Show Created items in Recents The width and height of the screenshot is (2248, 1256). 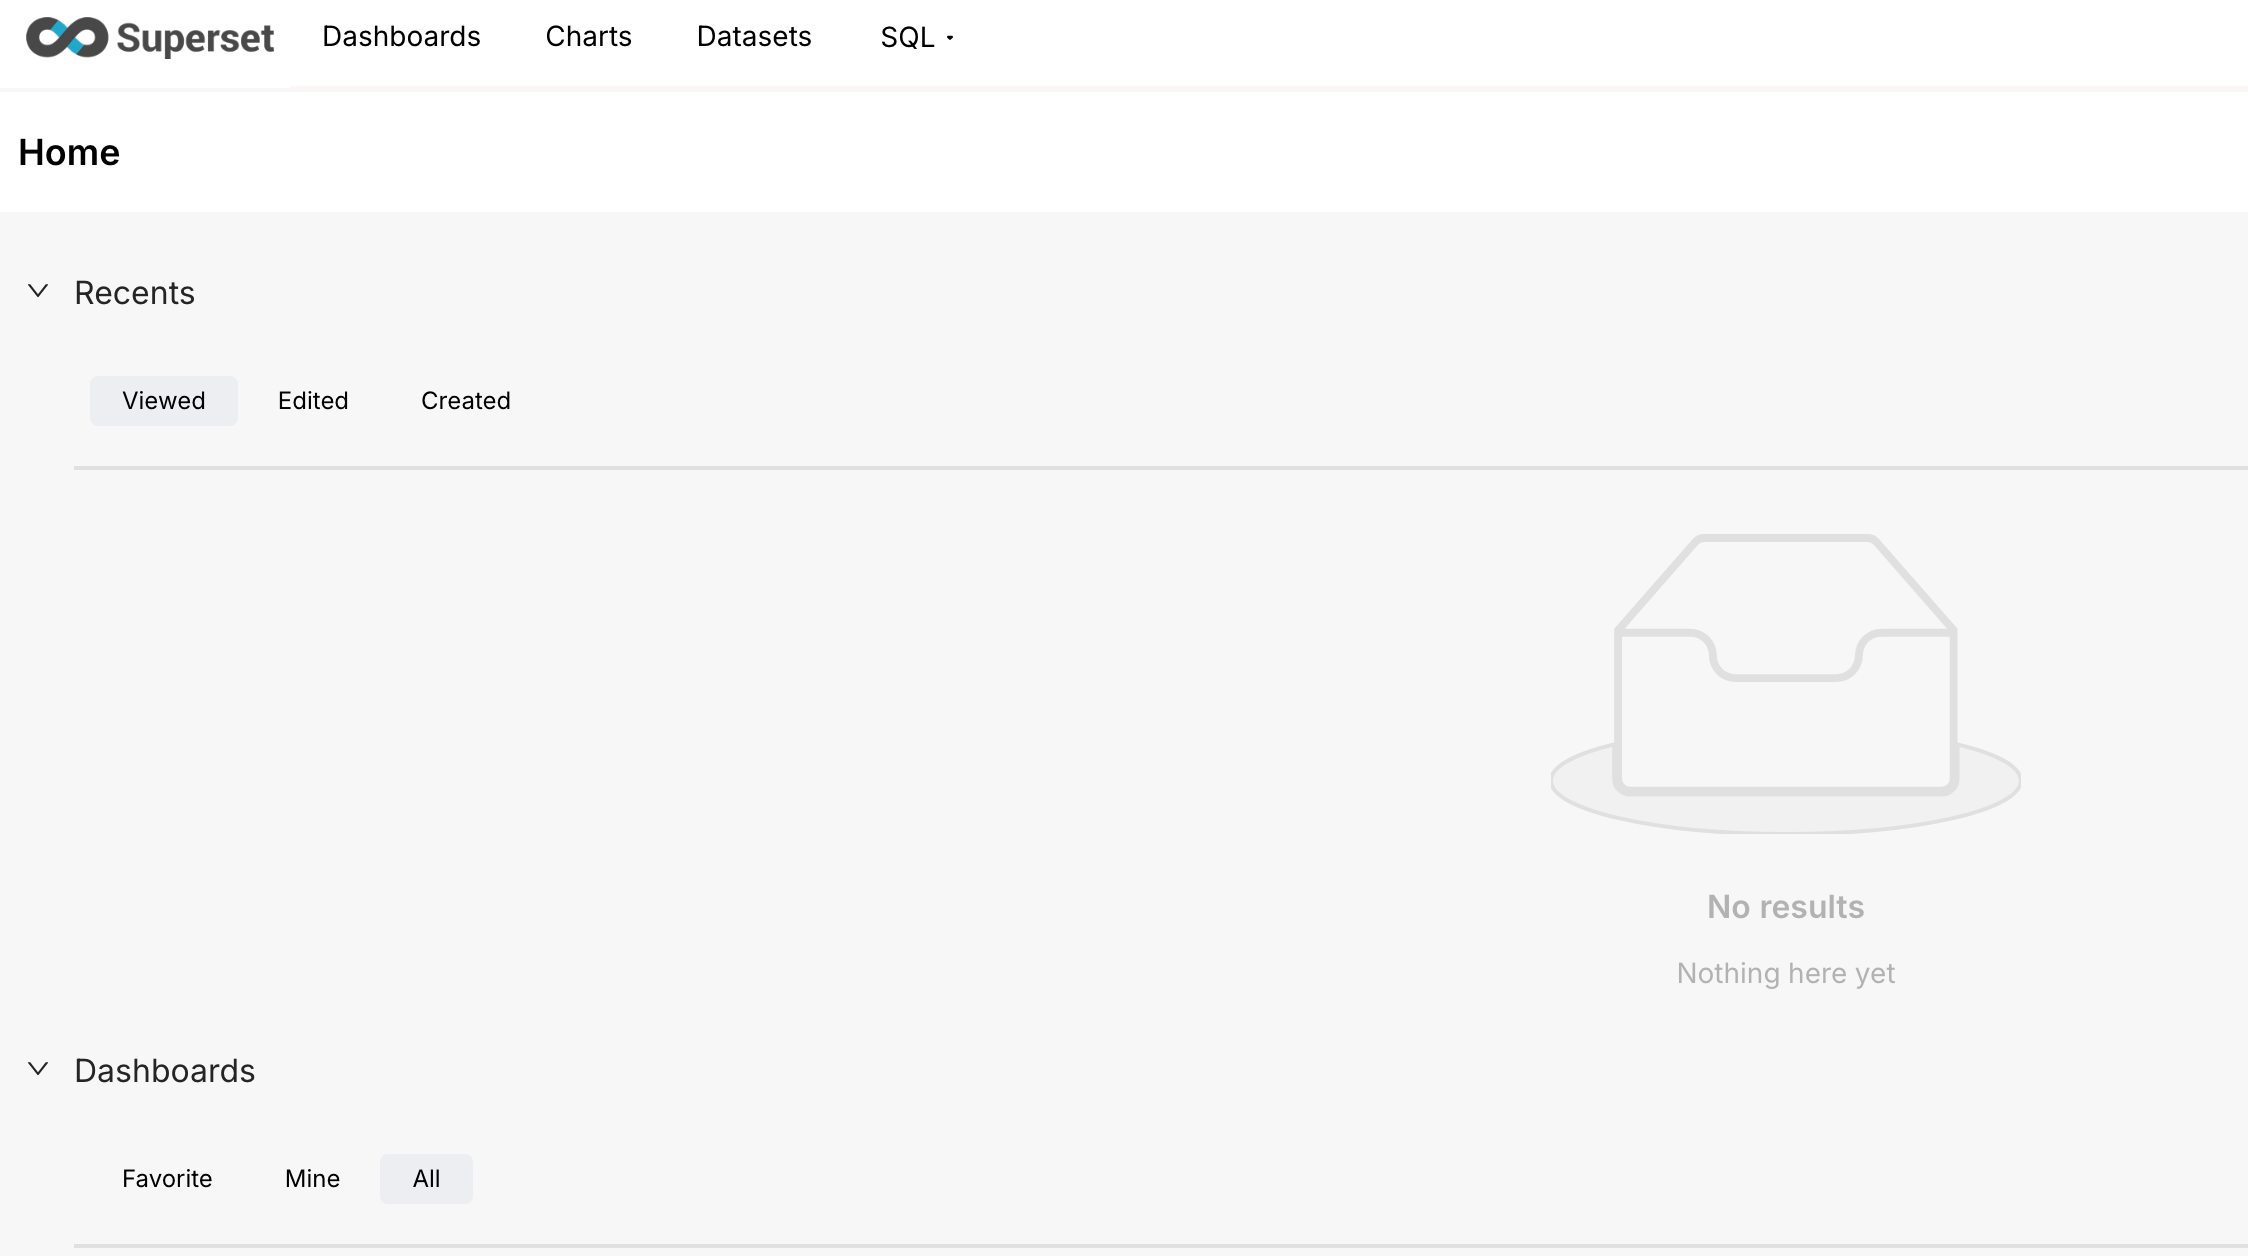pyautogui.click(x=465, y=401)
